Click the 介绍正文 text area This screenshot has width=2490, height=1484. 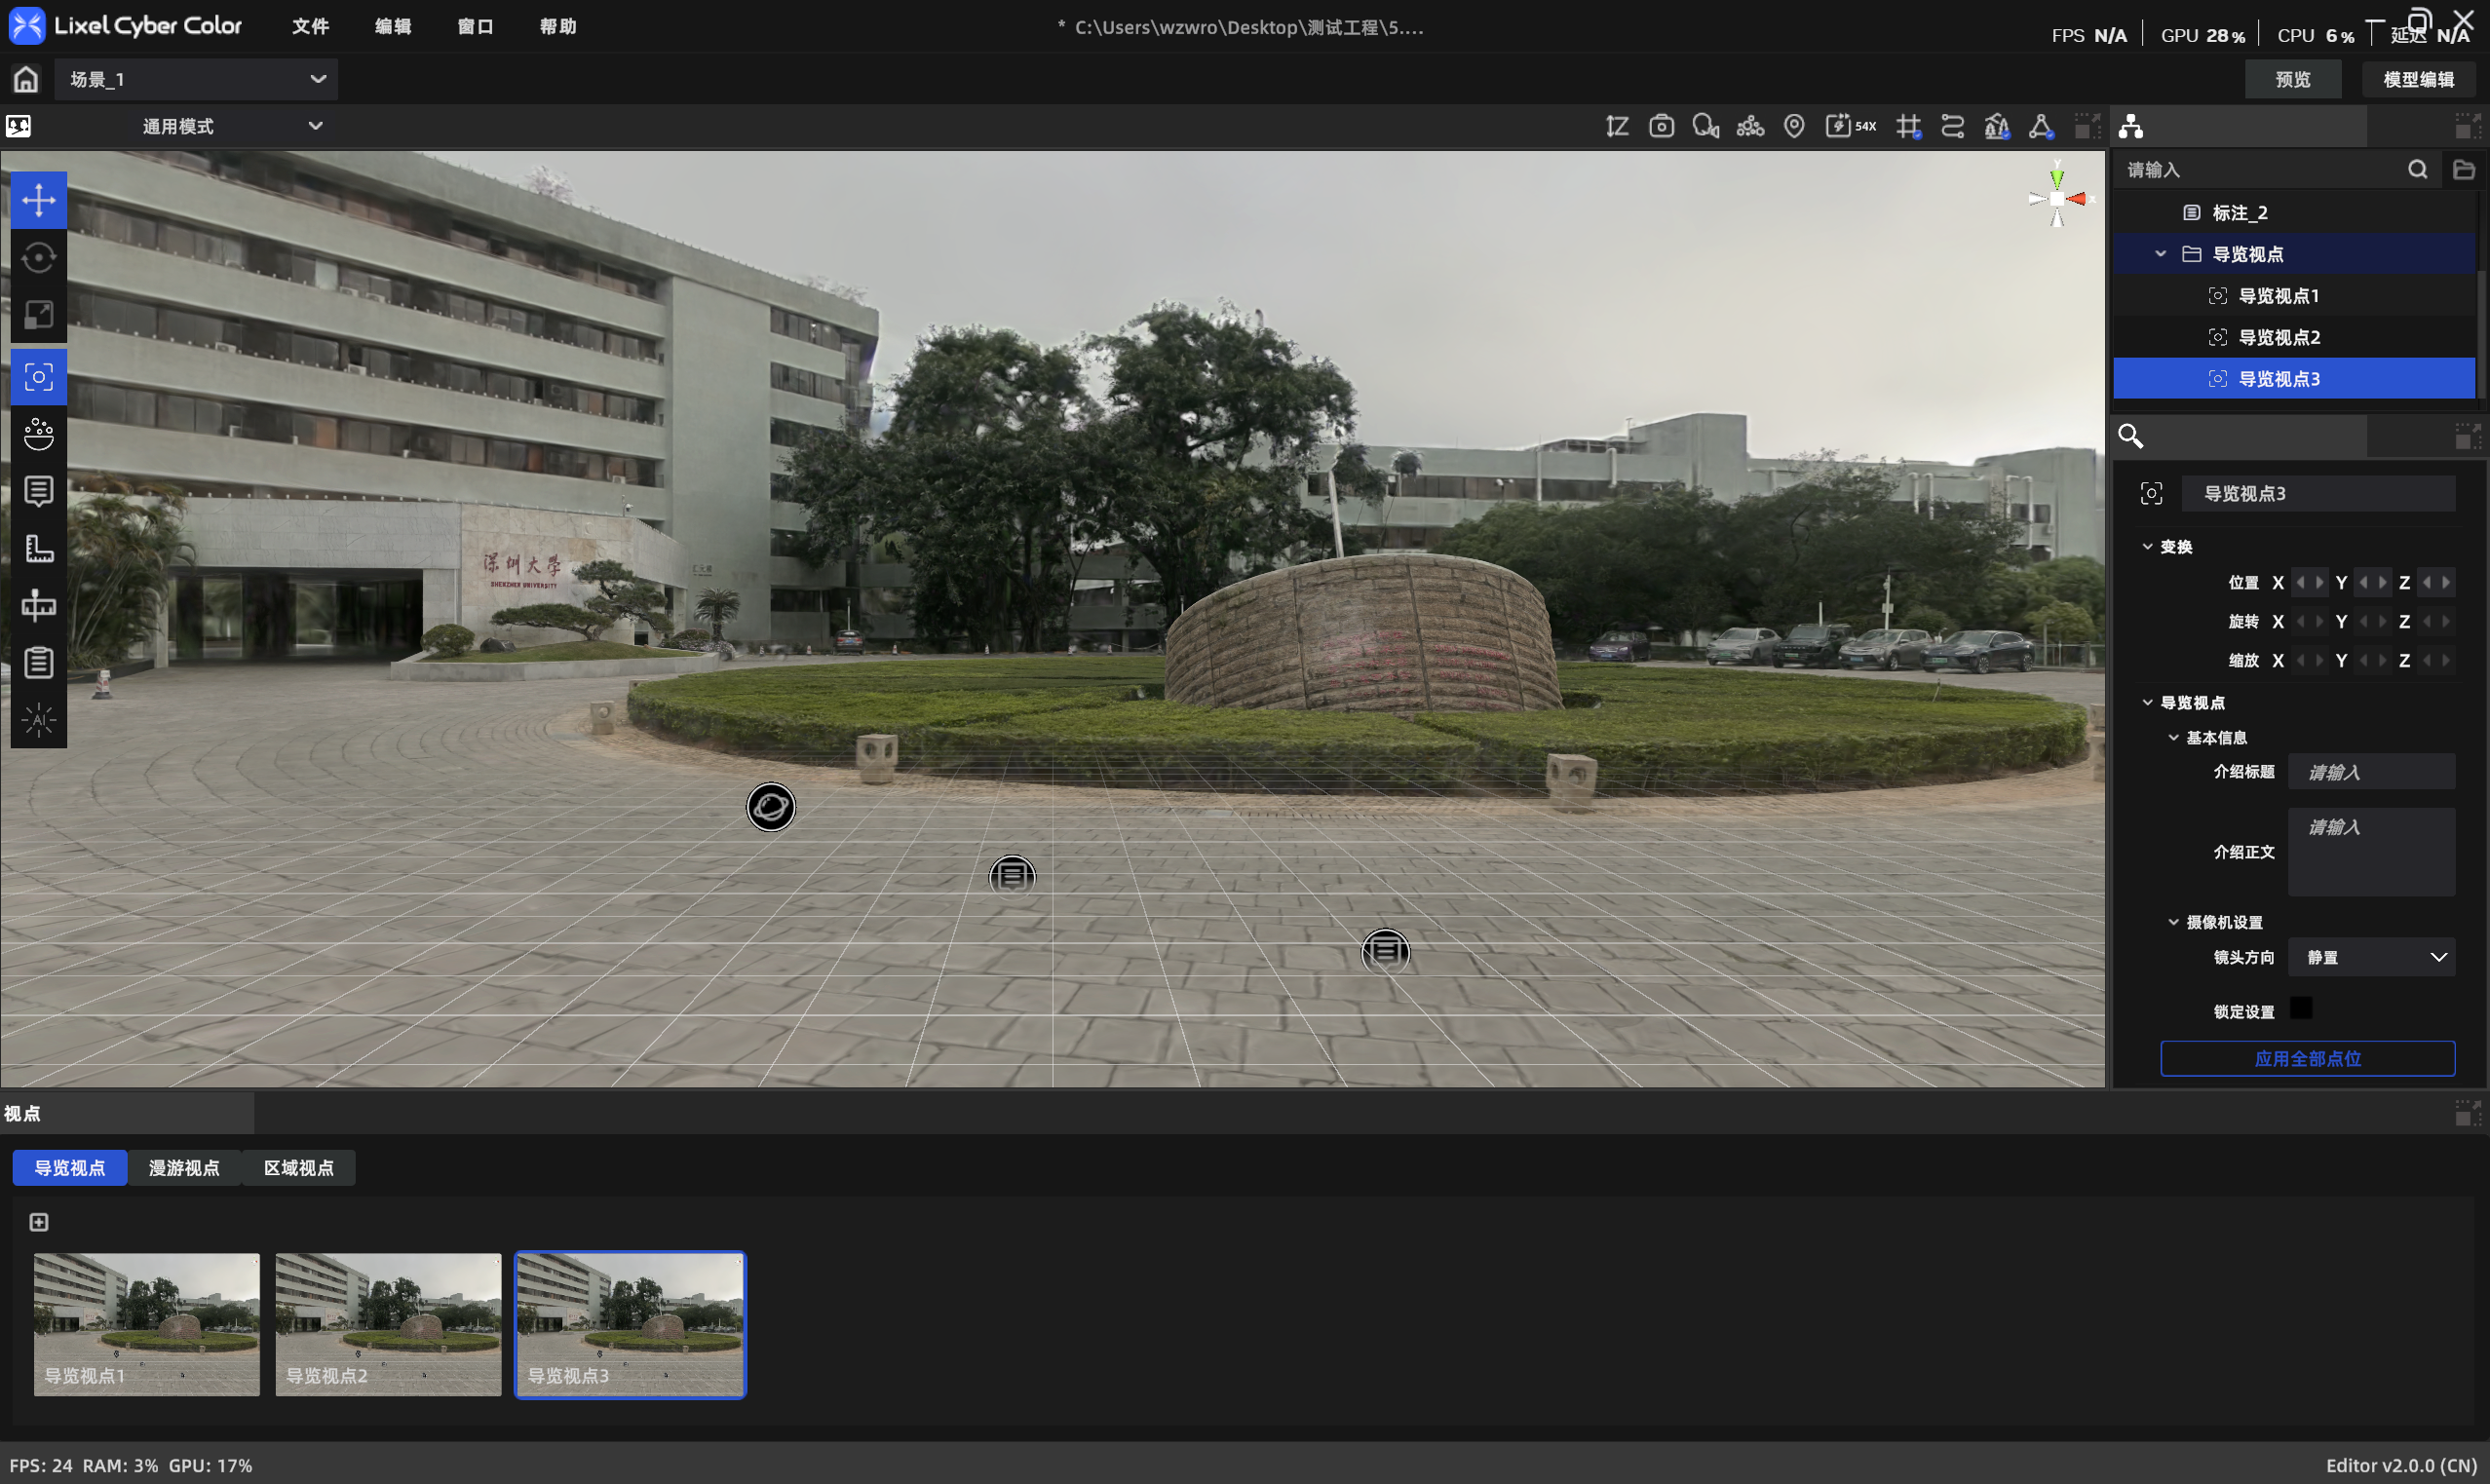[2371, 852]
